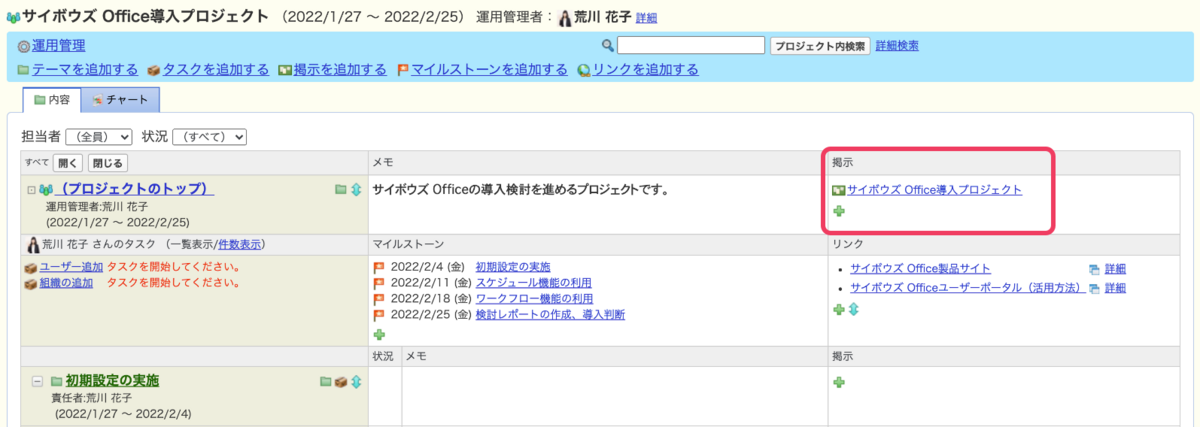This screenshot has height=427, width=1200.
Task: Click the リンクを追加する link
Action: coord(645,70)
